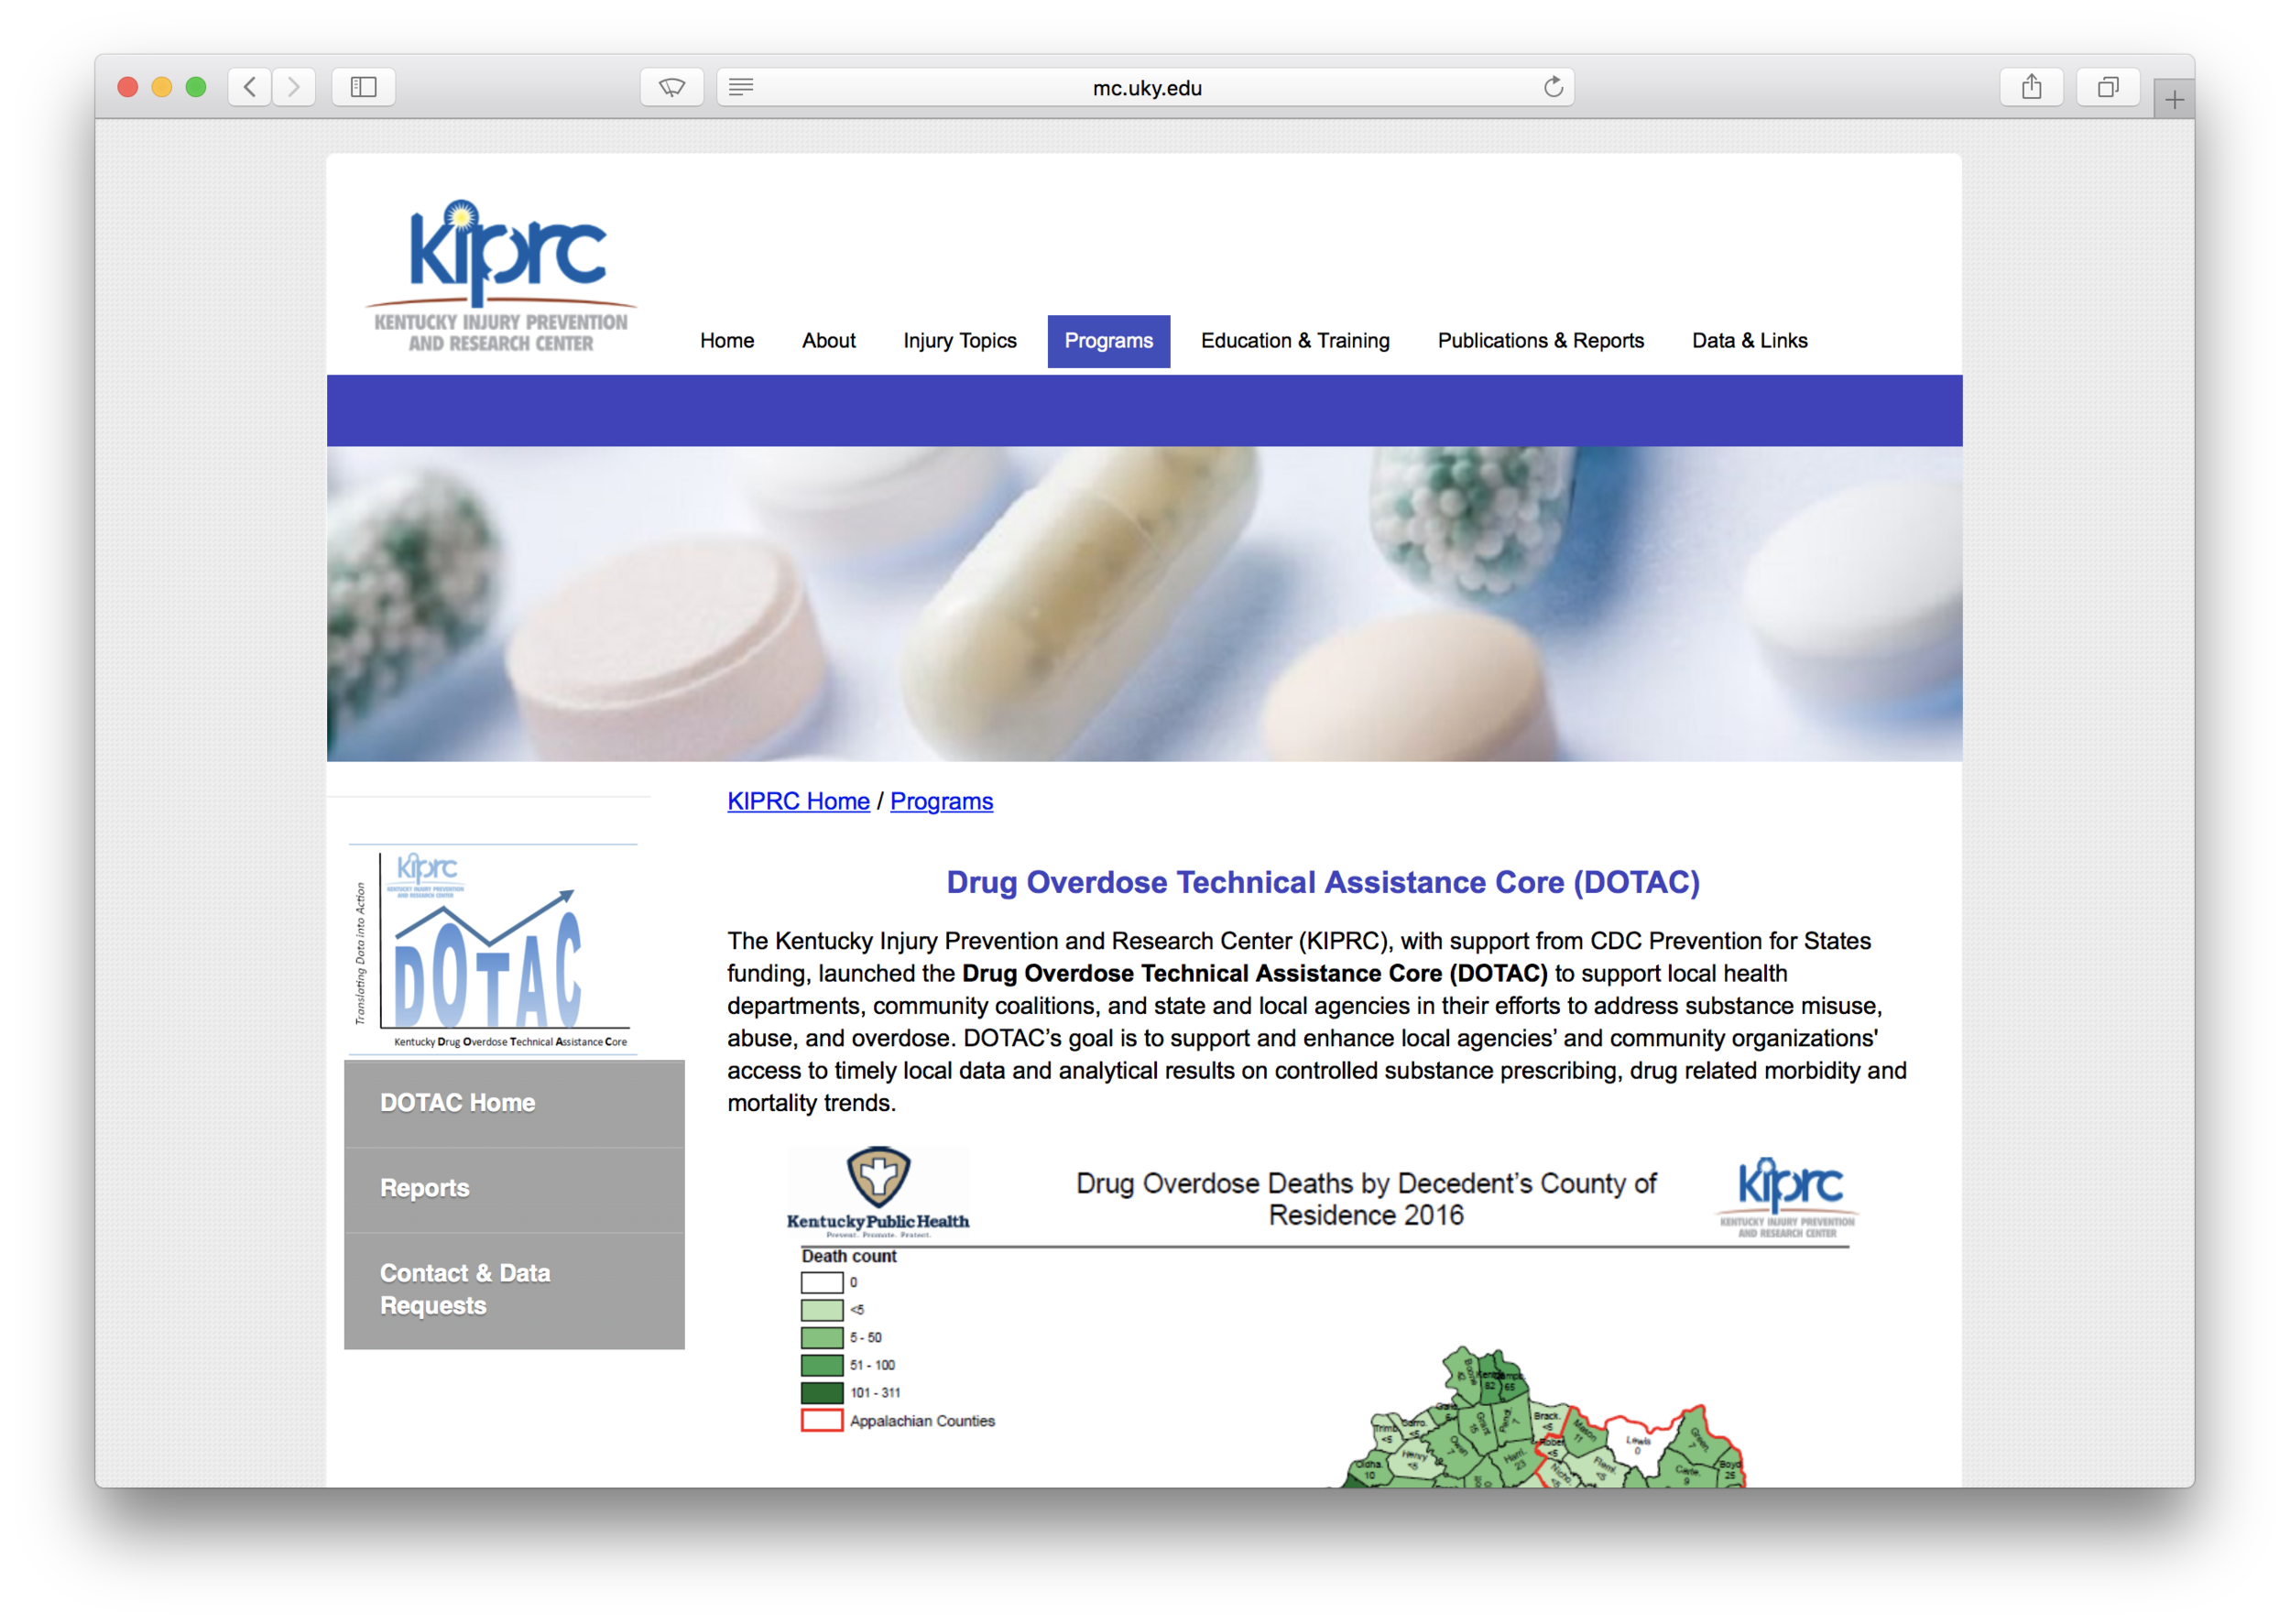Select the highlighted Programs menu item
This screenshot has width=2290, height=1624.
[x=1109, y=341]
